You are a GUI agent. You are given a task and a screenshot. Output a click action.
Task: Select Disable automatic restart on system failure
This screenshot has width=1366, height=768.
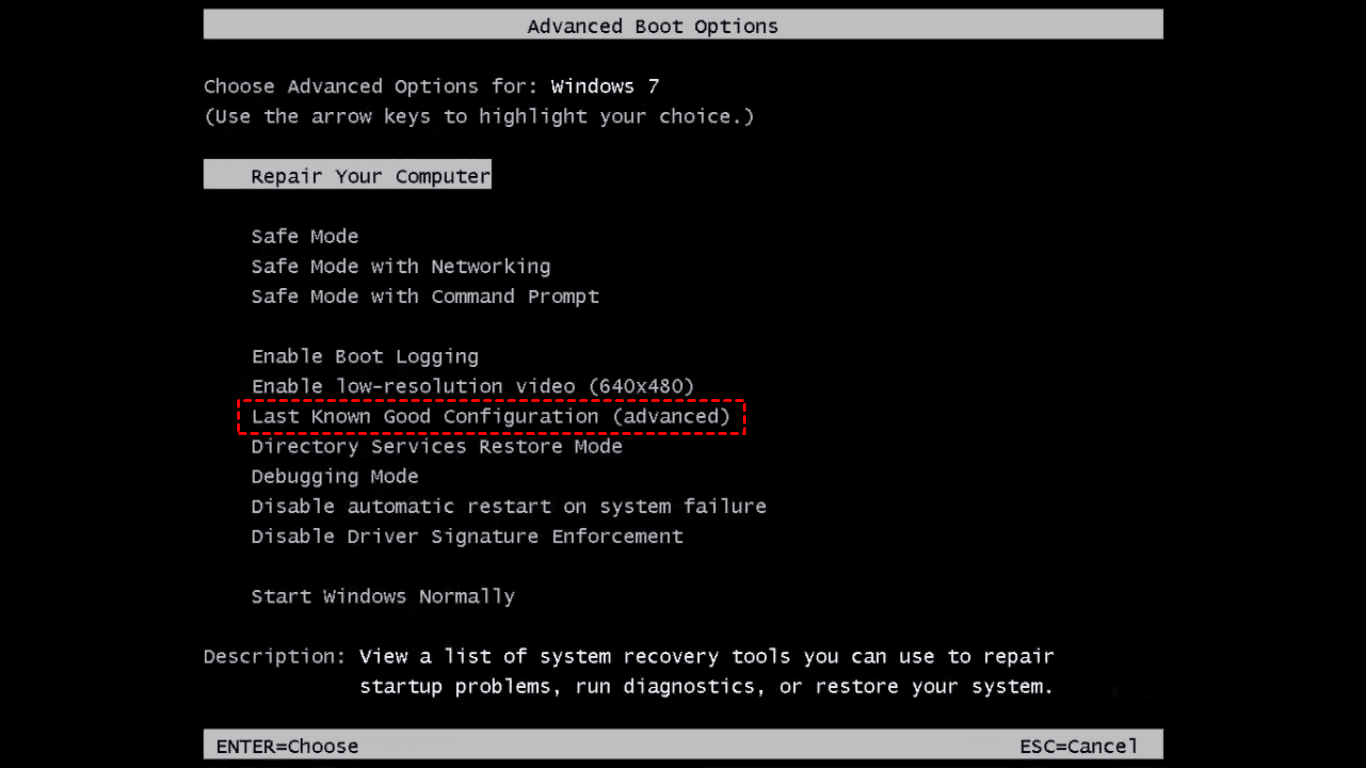[508, 507]
